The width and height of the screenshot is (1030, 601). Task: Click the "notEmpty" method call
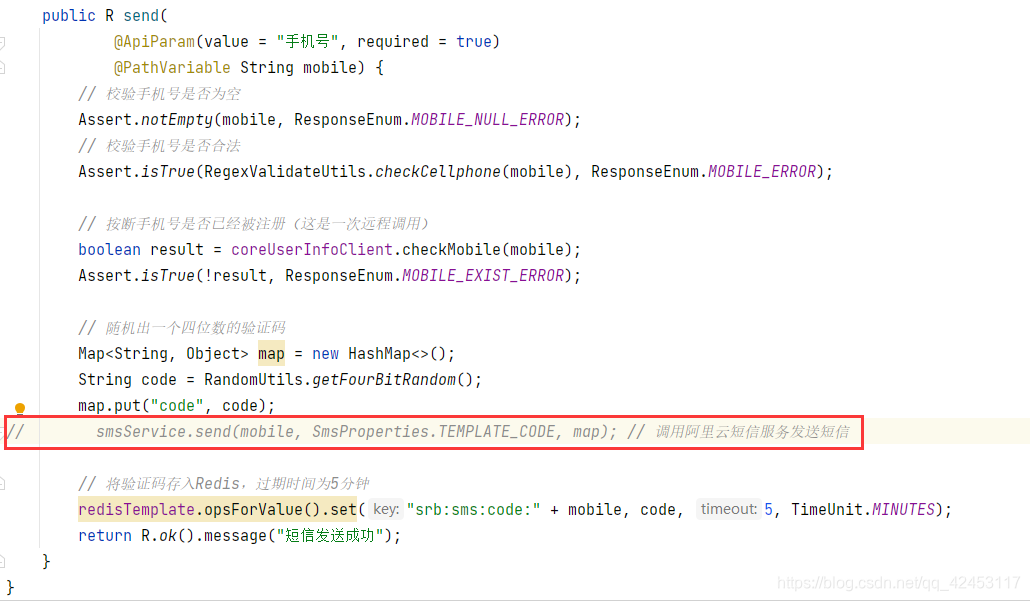(177, 120)
